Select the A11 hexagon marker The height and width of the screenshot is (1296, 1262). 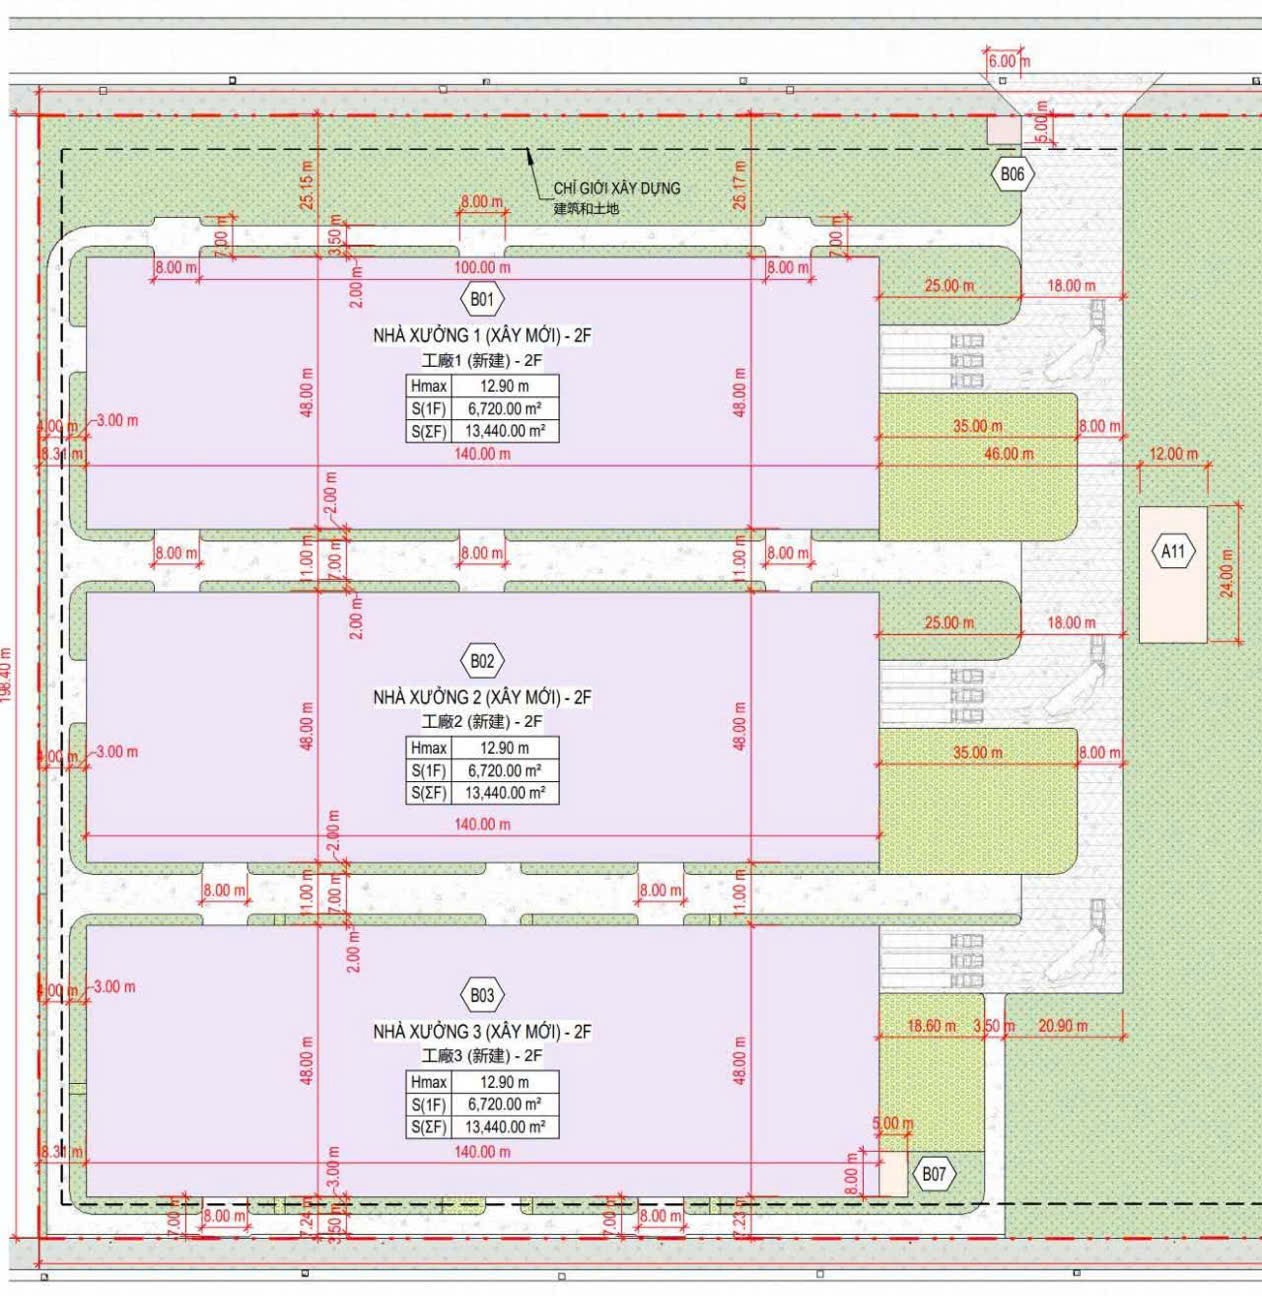(1172, 551)
